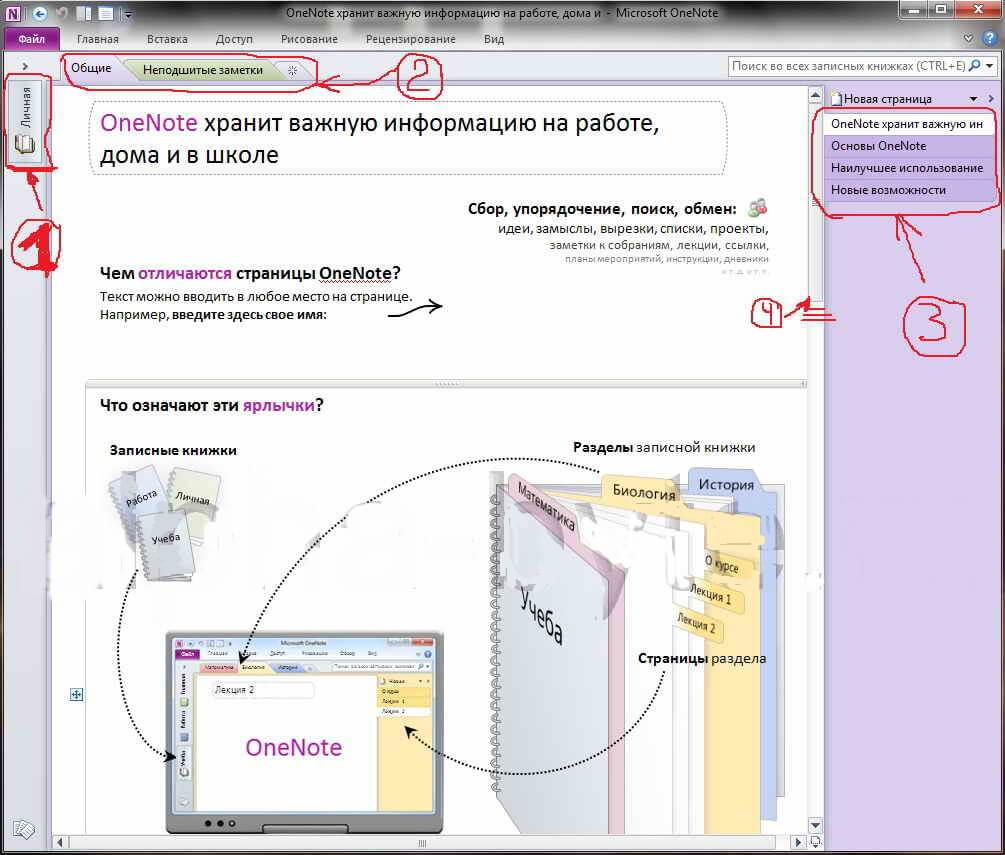Click the Новая страница button
Image resolution: width=1005 pixels, height=855 pixels.
pyautogui.click(x=886, y=99)
